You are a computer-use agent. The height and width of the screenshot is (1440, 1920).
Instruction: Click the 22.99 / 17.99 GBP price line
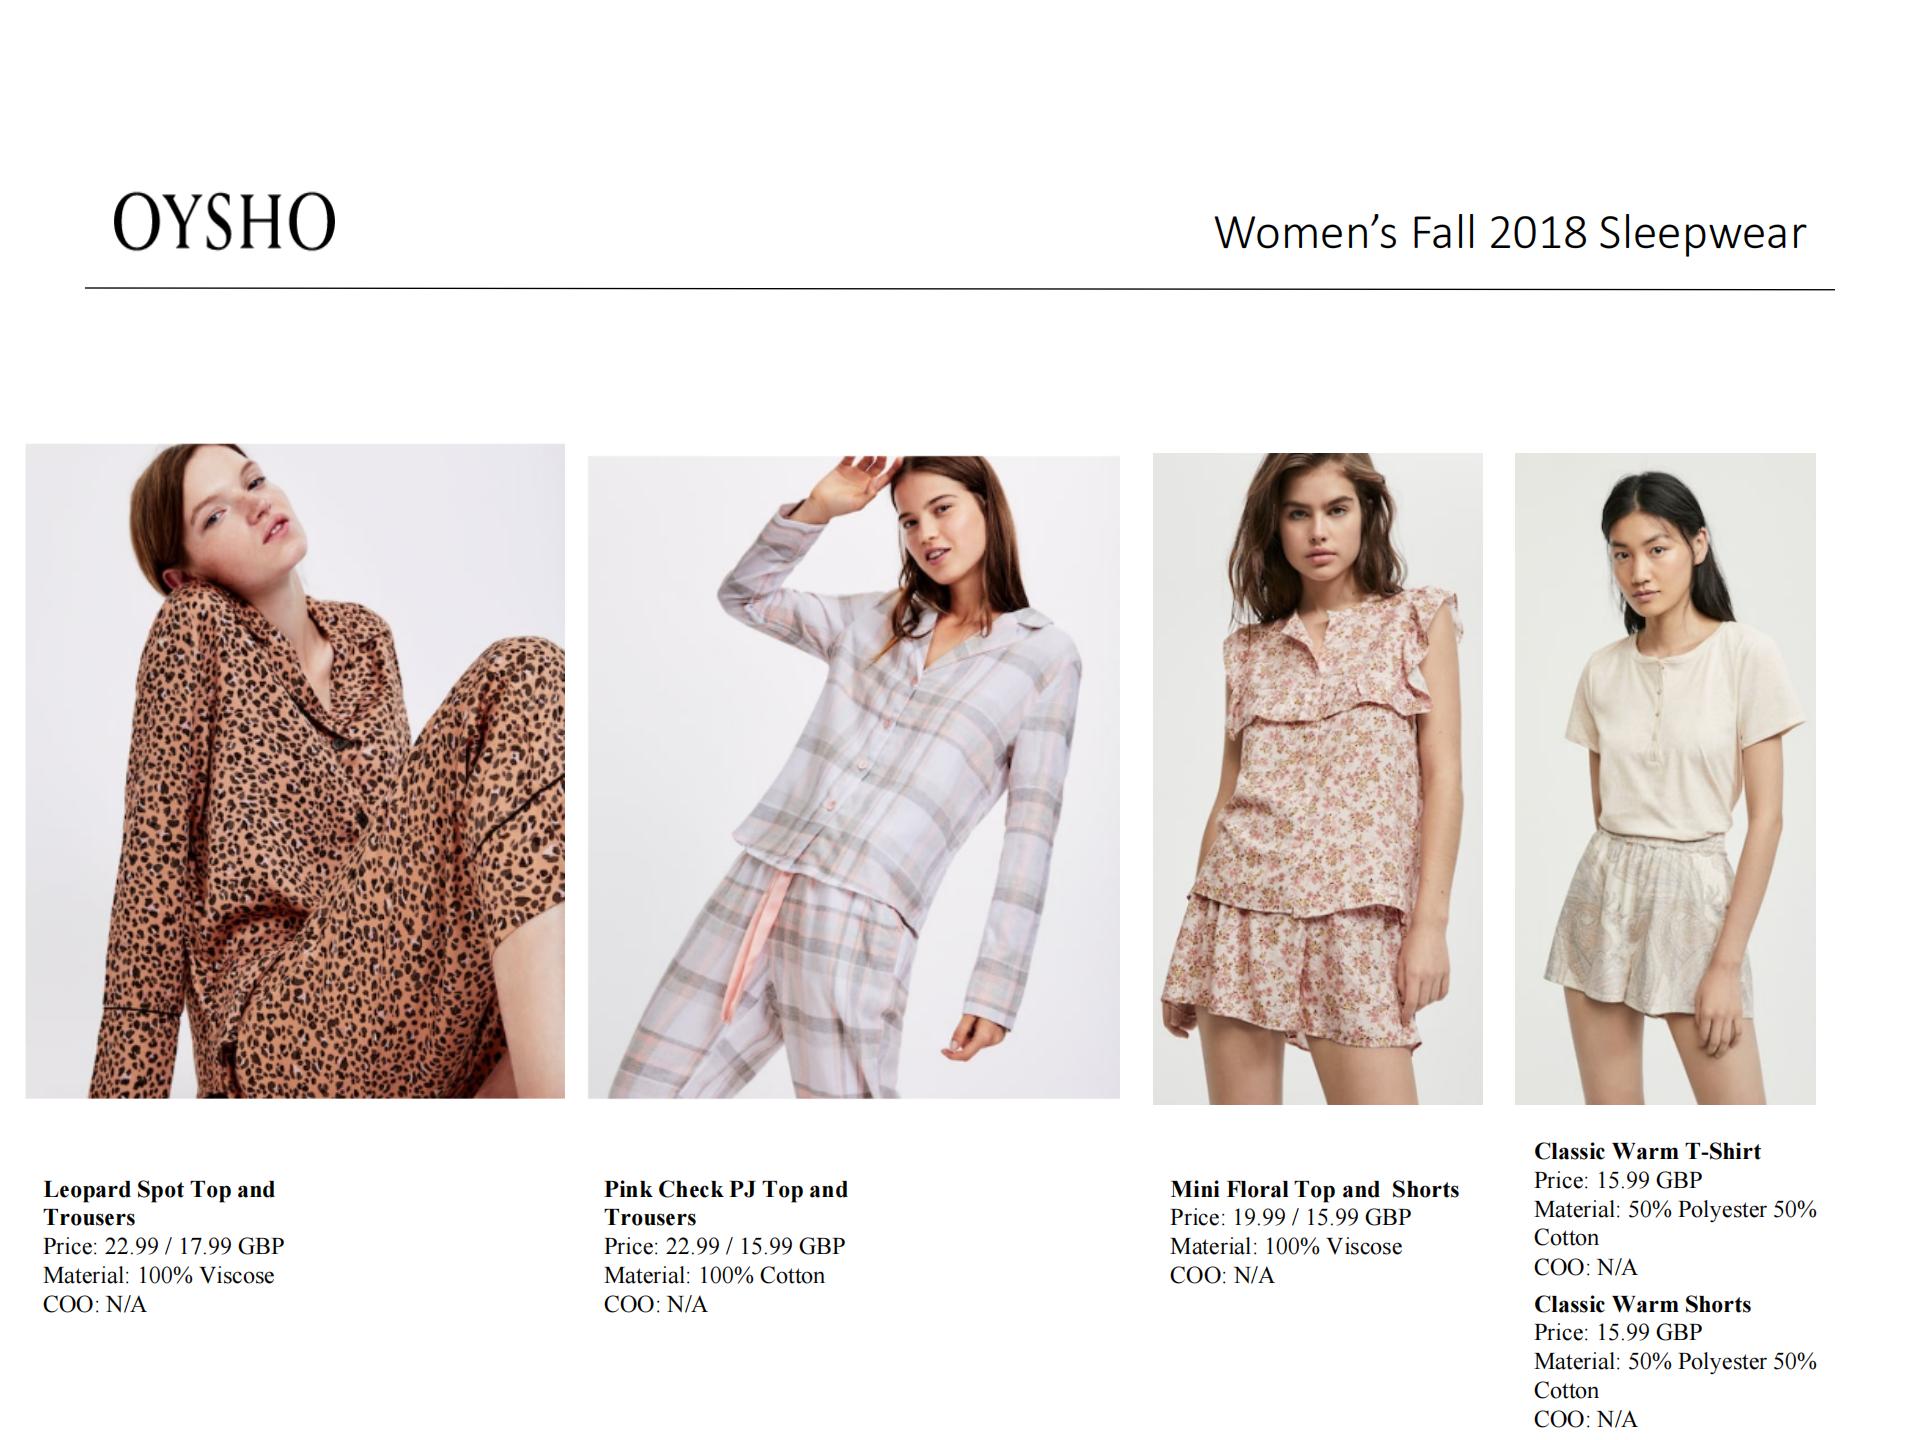pyautogui.click(x=164, y=1246)
